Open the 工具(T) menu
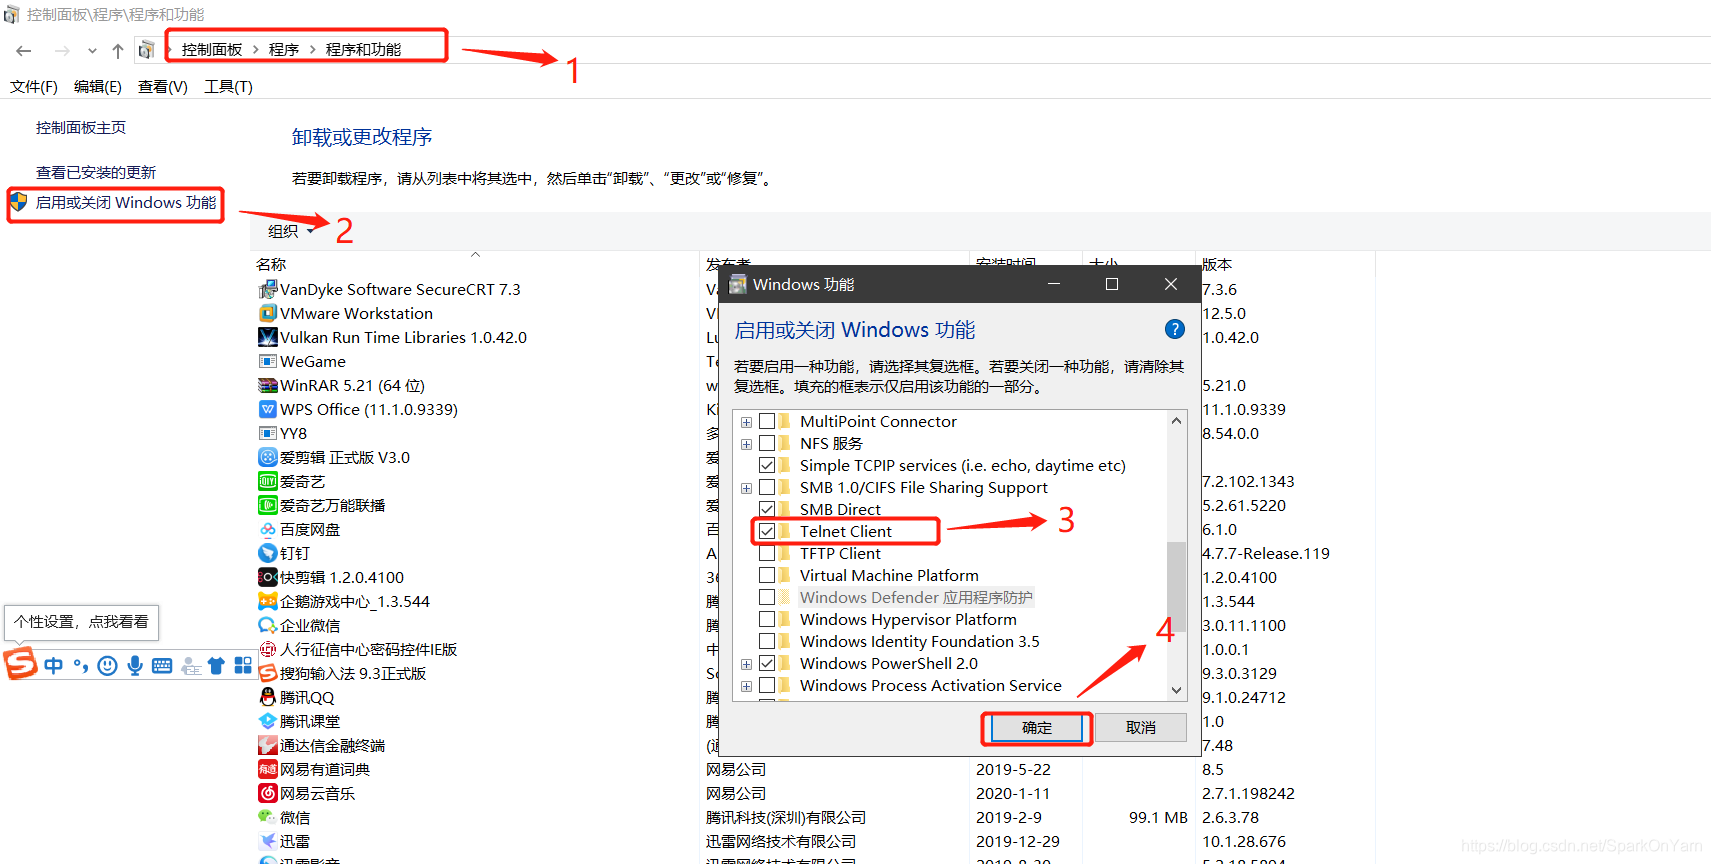 click(228, 87)
